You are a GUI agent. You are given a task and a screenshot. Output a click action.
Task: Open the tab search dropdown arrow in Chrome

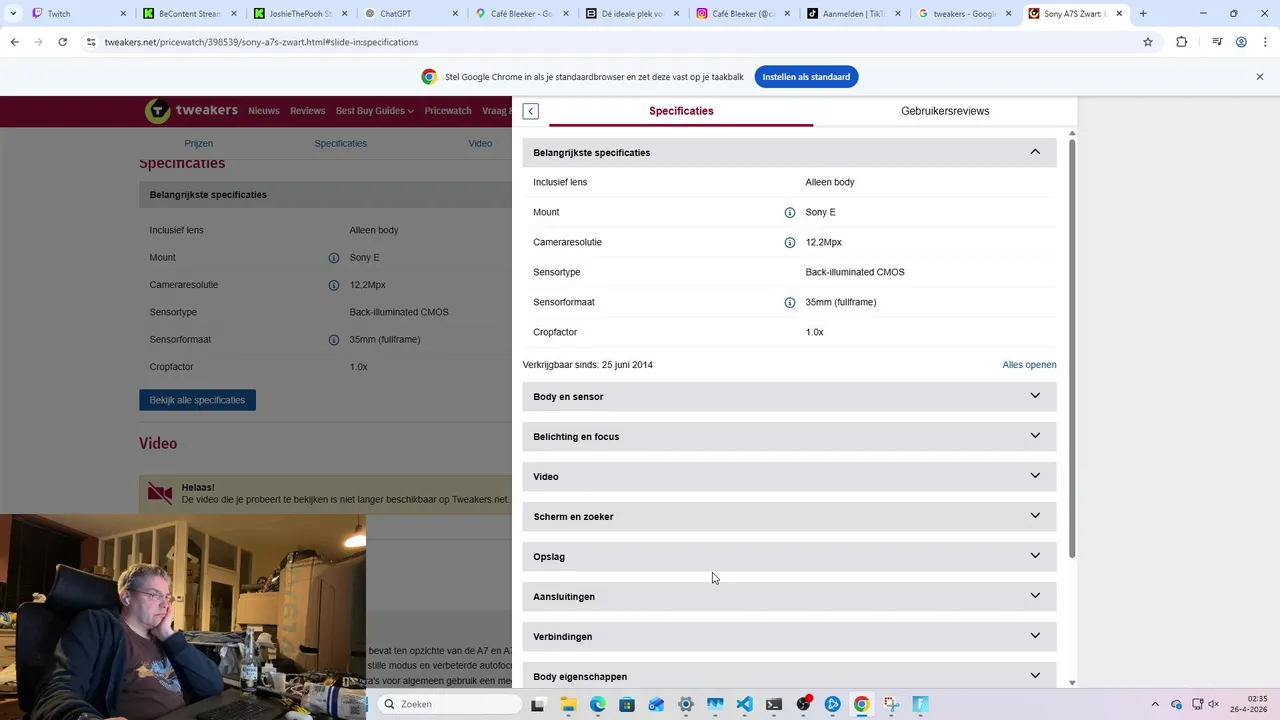coord(13,14)
